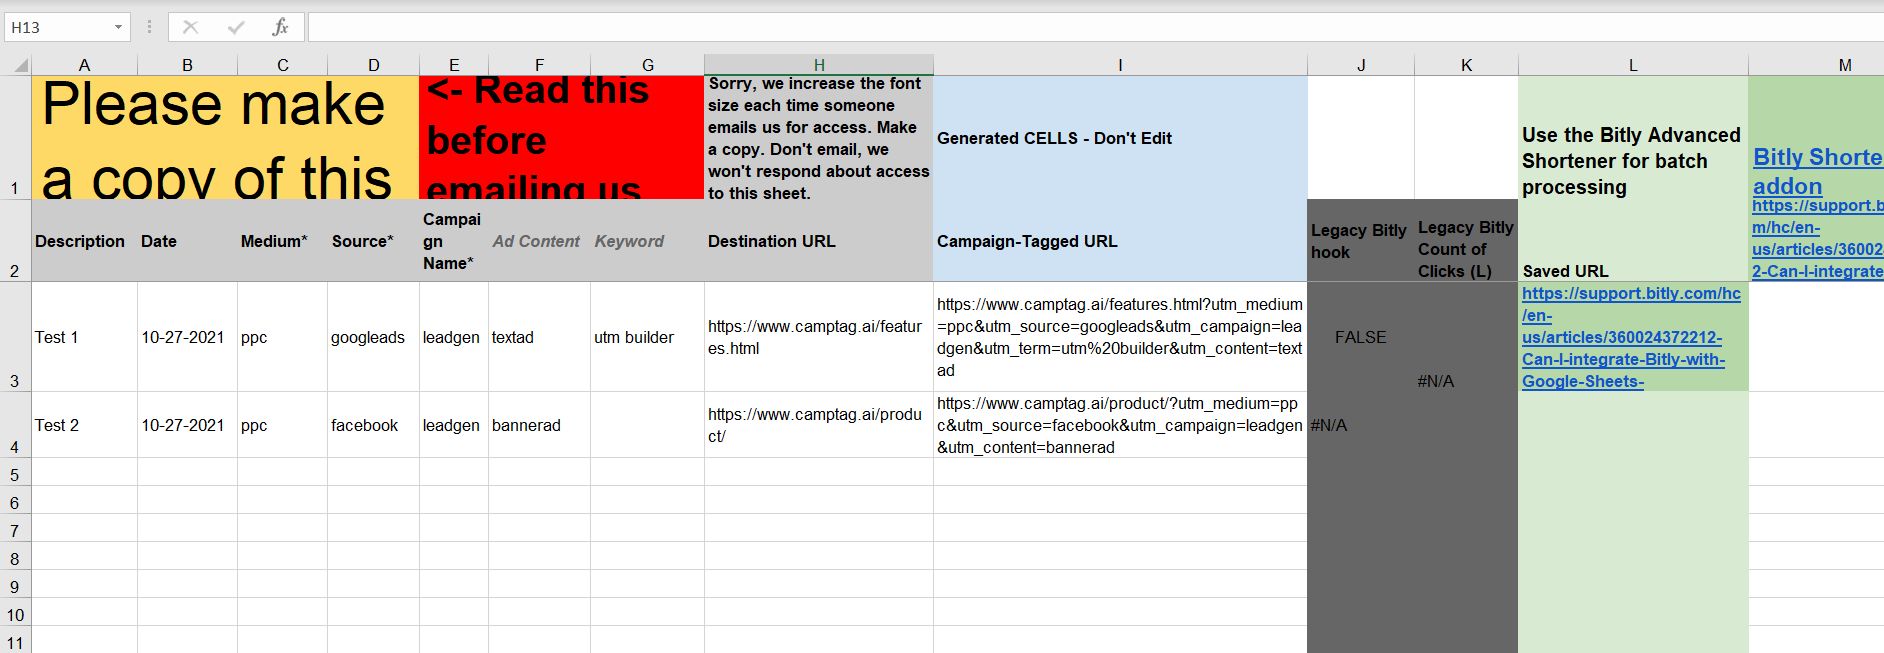Select the 'Destination URL' header cell

click(818, 241)
